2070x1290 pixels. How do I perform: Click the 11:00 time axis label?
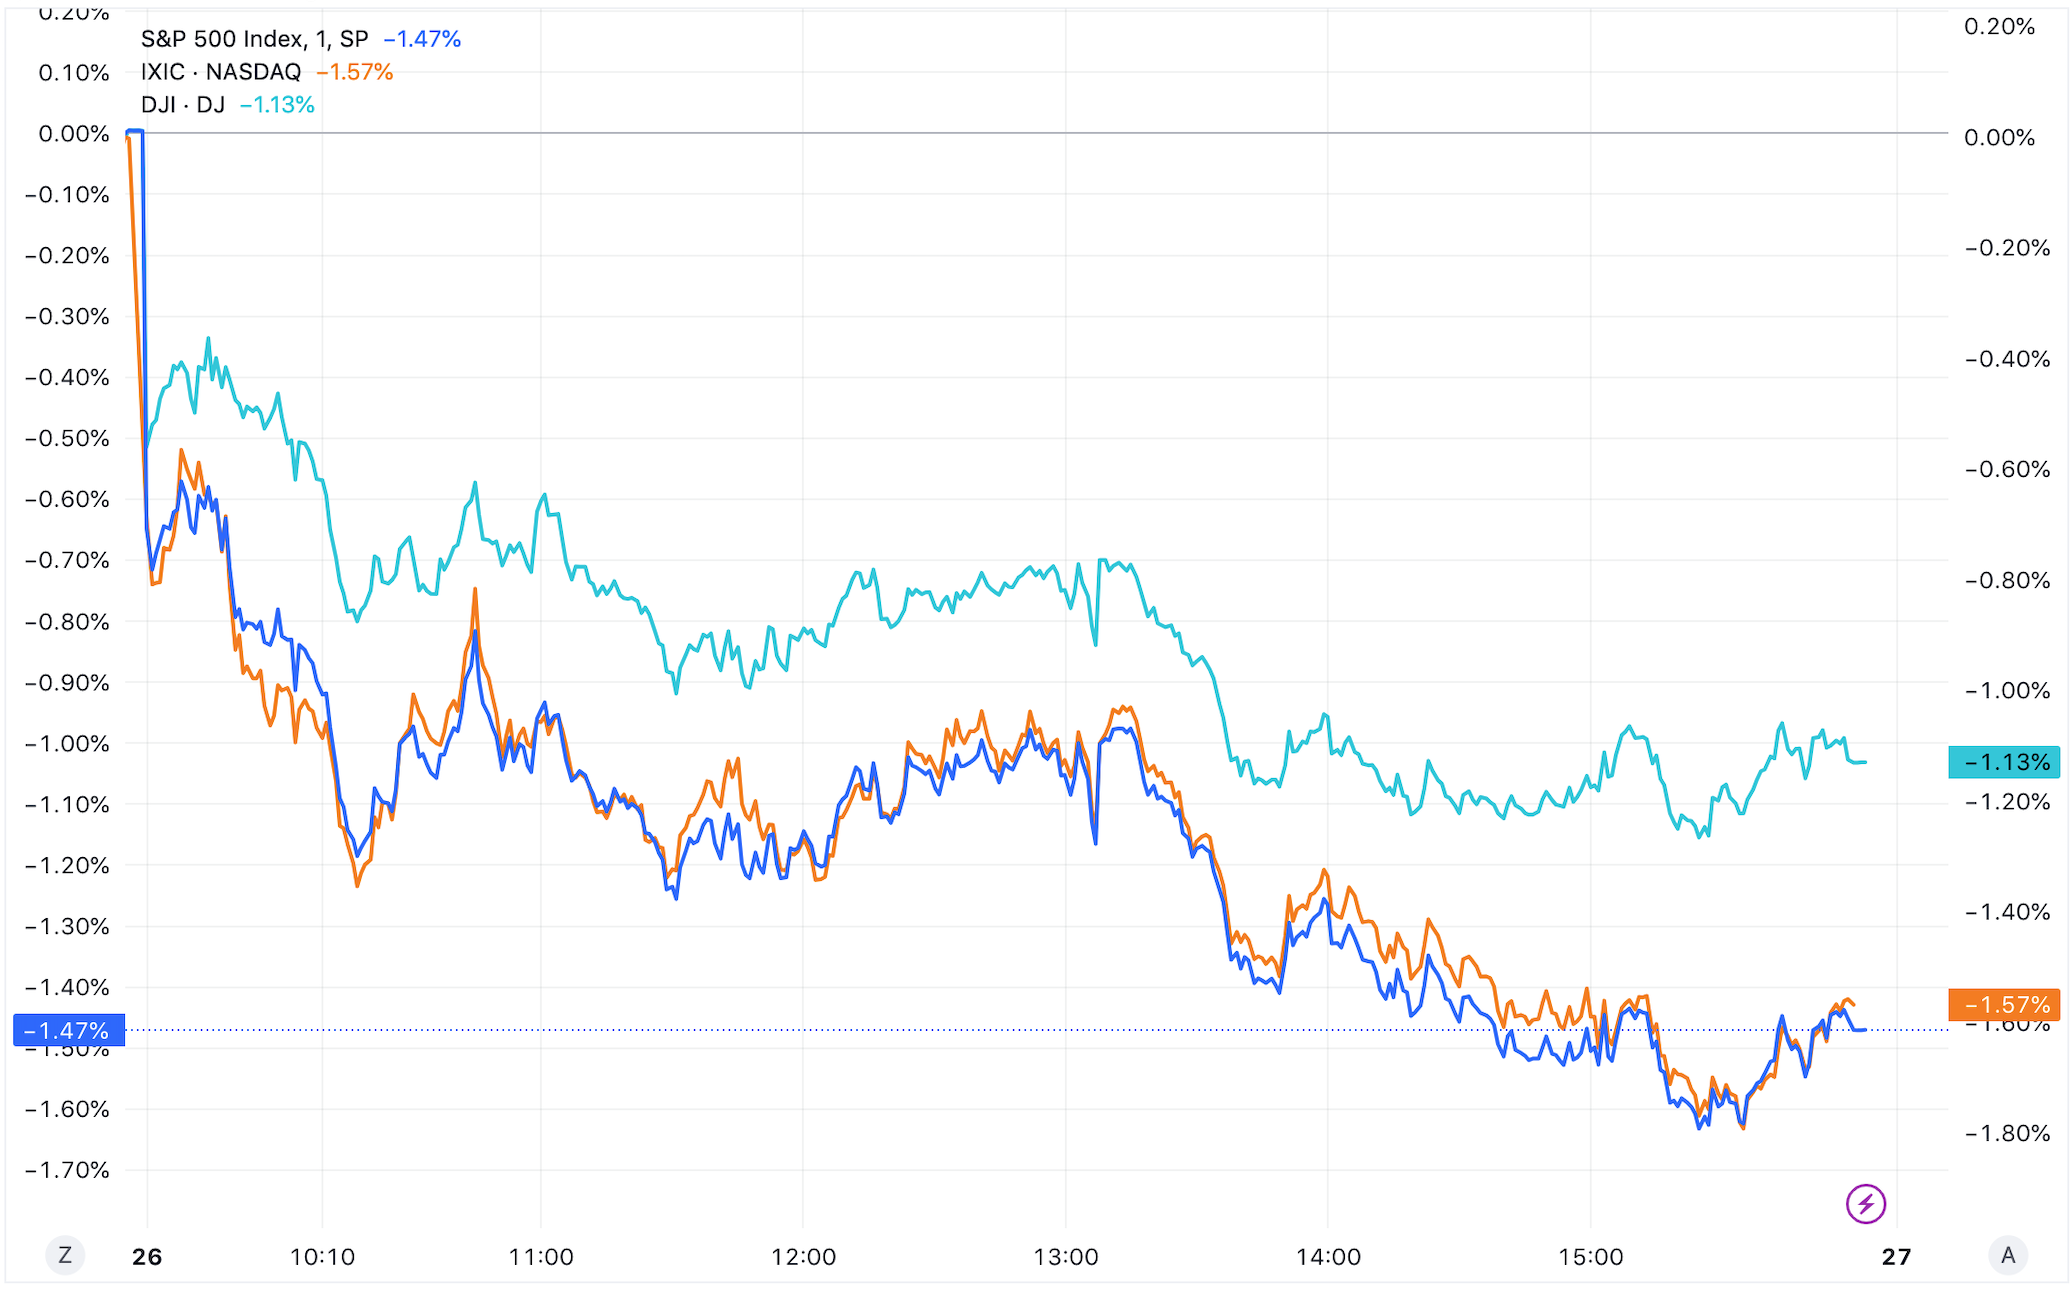click(x=541, y=1257)
